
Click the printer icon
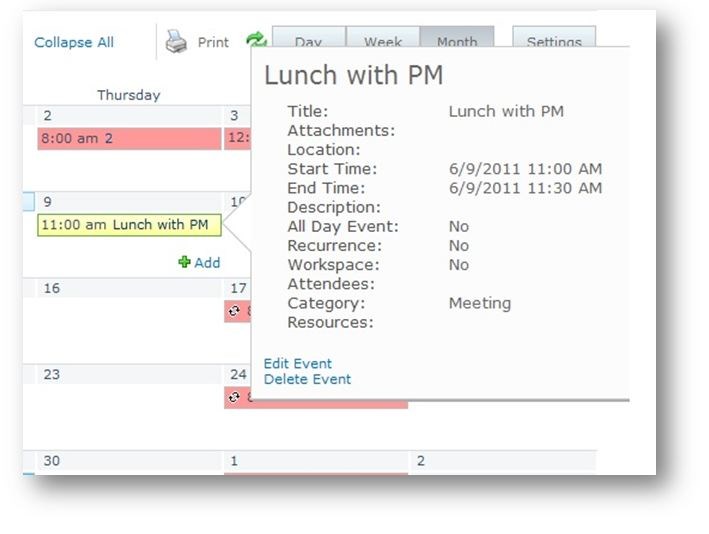176,42
